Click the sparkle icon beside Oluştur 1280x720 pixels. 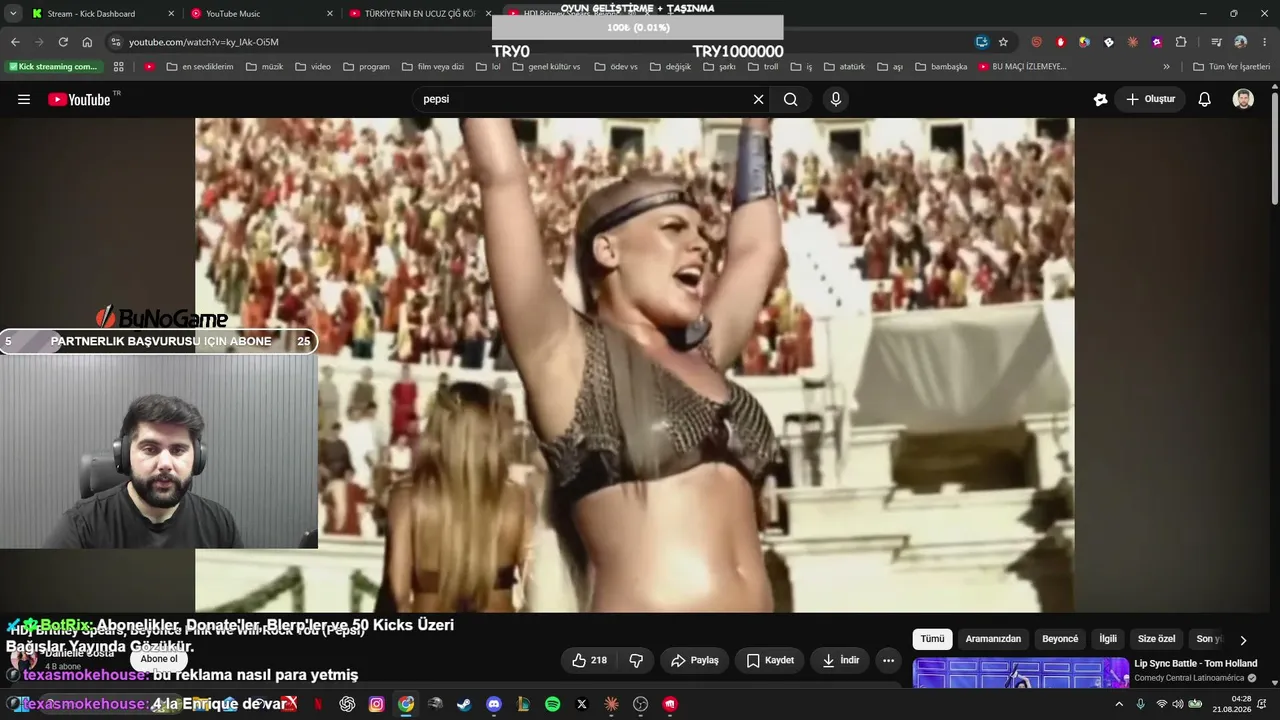pos(1101,99)
